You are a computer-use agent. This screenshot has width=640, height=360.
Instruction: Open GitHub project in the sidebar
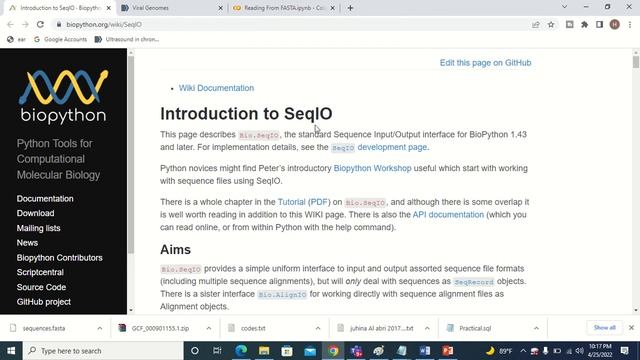44,302
